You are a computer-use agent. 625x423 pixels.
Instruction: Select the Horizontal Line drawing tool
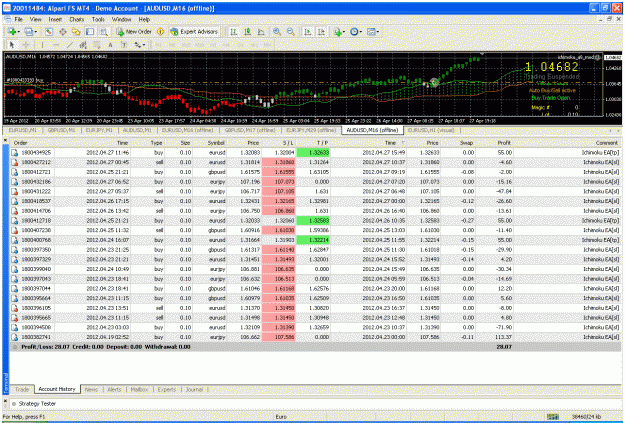pos(56,45)
